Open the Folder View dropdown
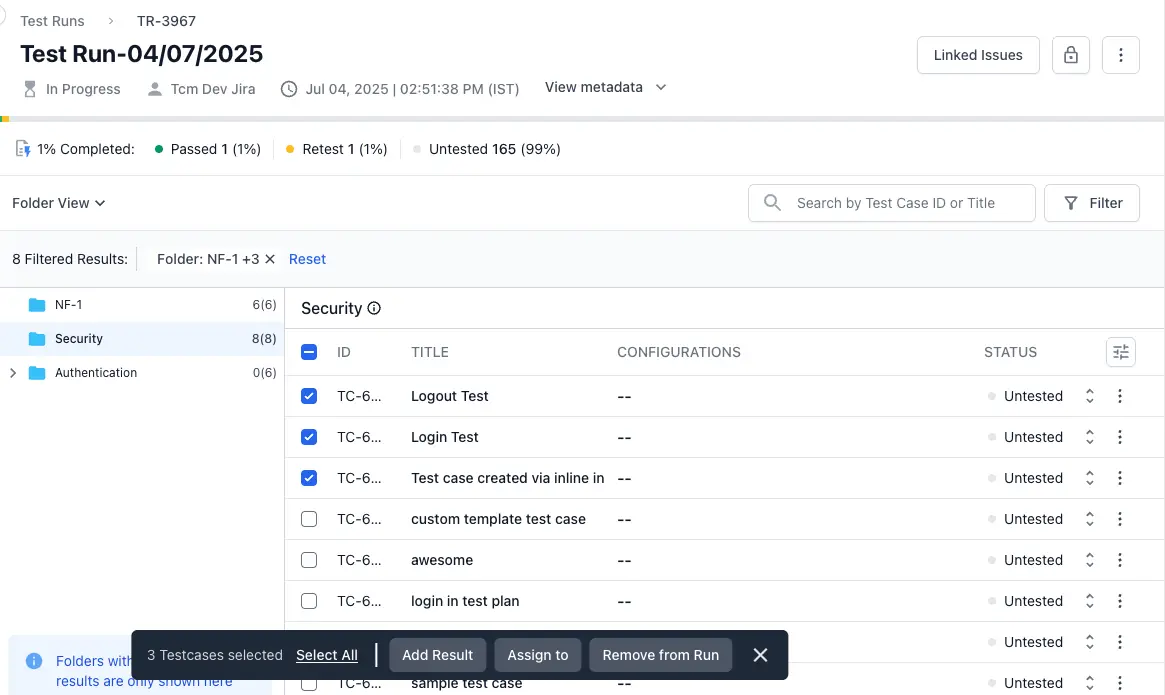Image resolution: width=1165 pixels, height=695 pixels. pyautogui.click(x=58, y=202)
